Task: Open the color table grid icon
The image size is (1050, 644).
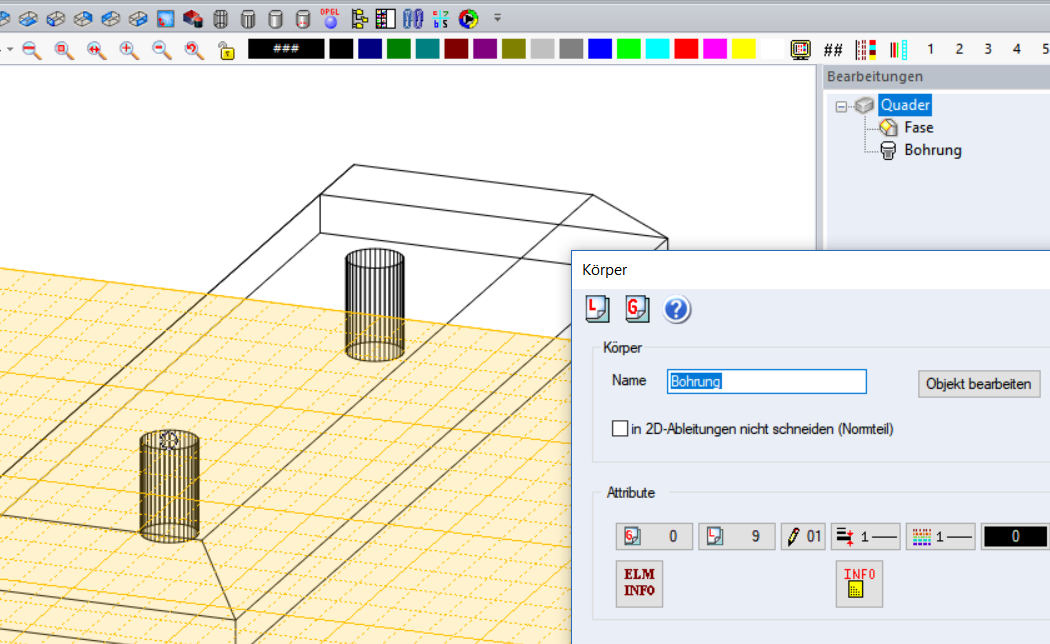Action: (x=386, y=19)
